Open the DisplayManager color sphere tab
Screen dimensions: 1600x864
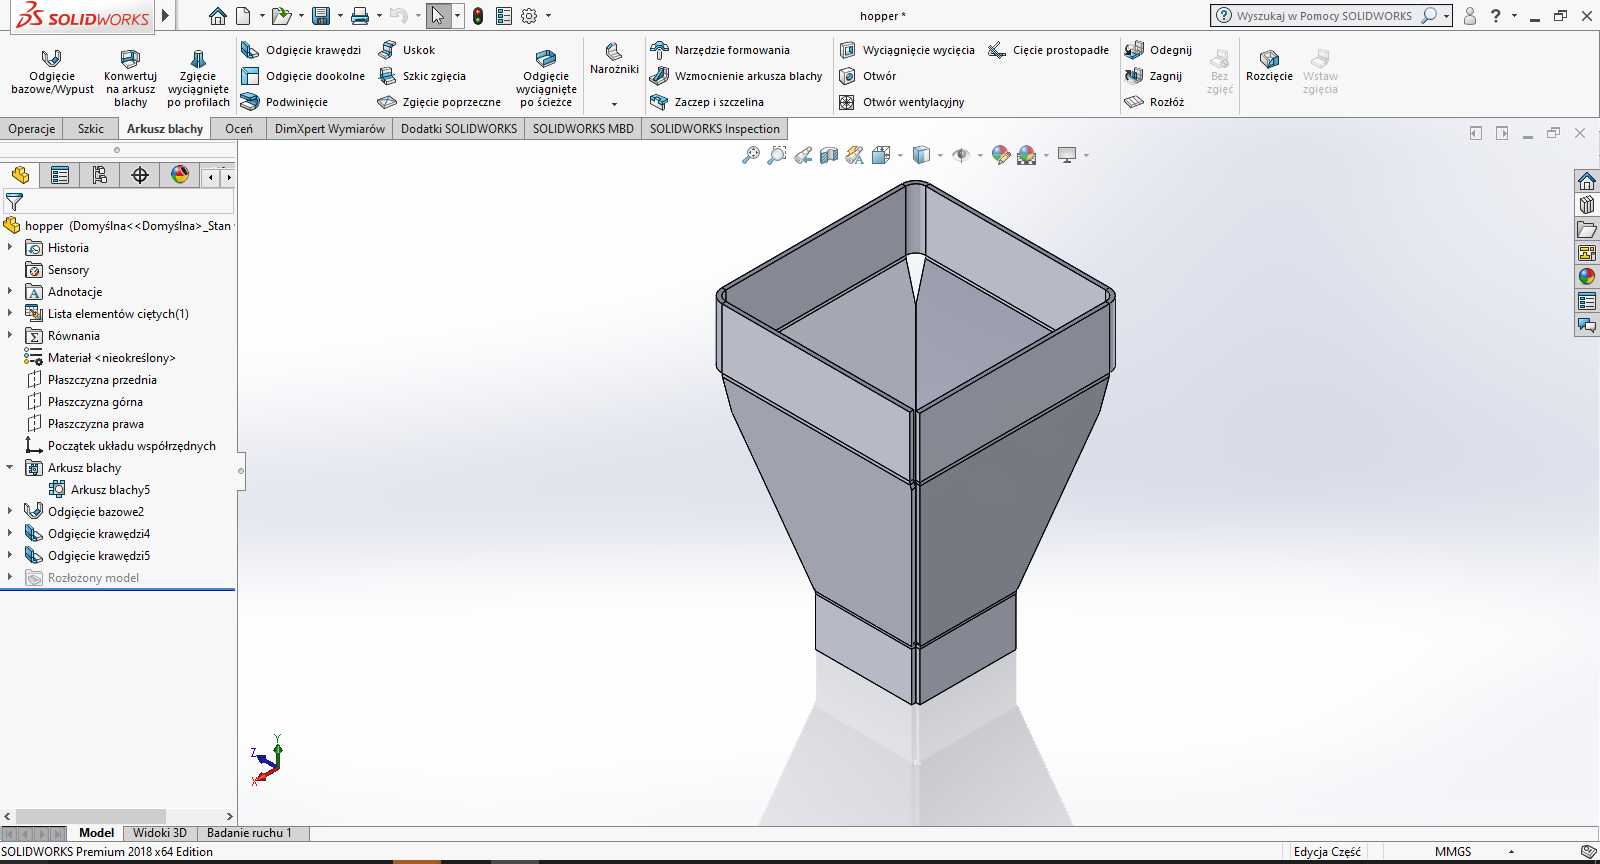click(180, 175)
